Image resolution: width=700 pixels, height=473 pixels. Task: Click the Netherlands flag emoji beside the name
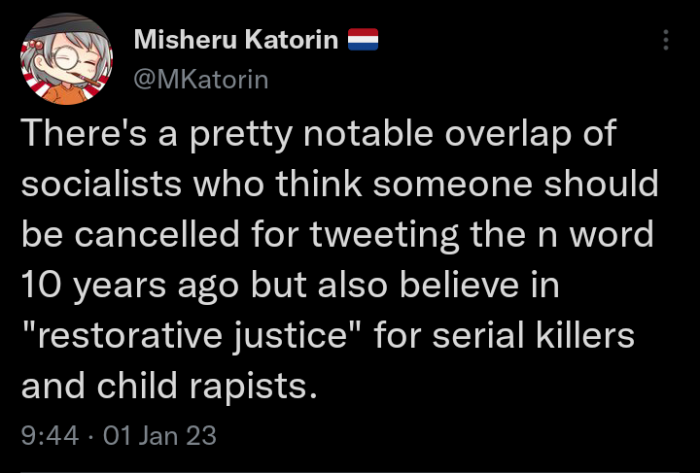click(361, 42)
